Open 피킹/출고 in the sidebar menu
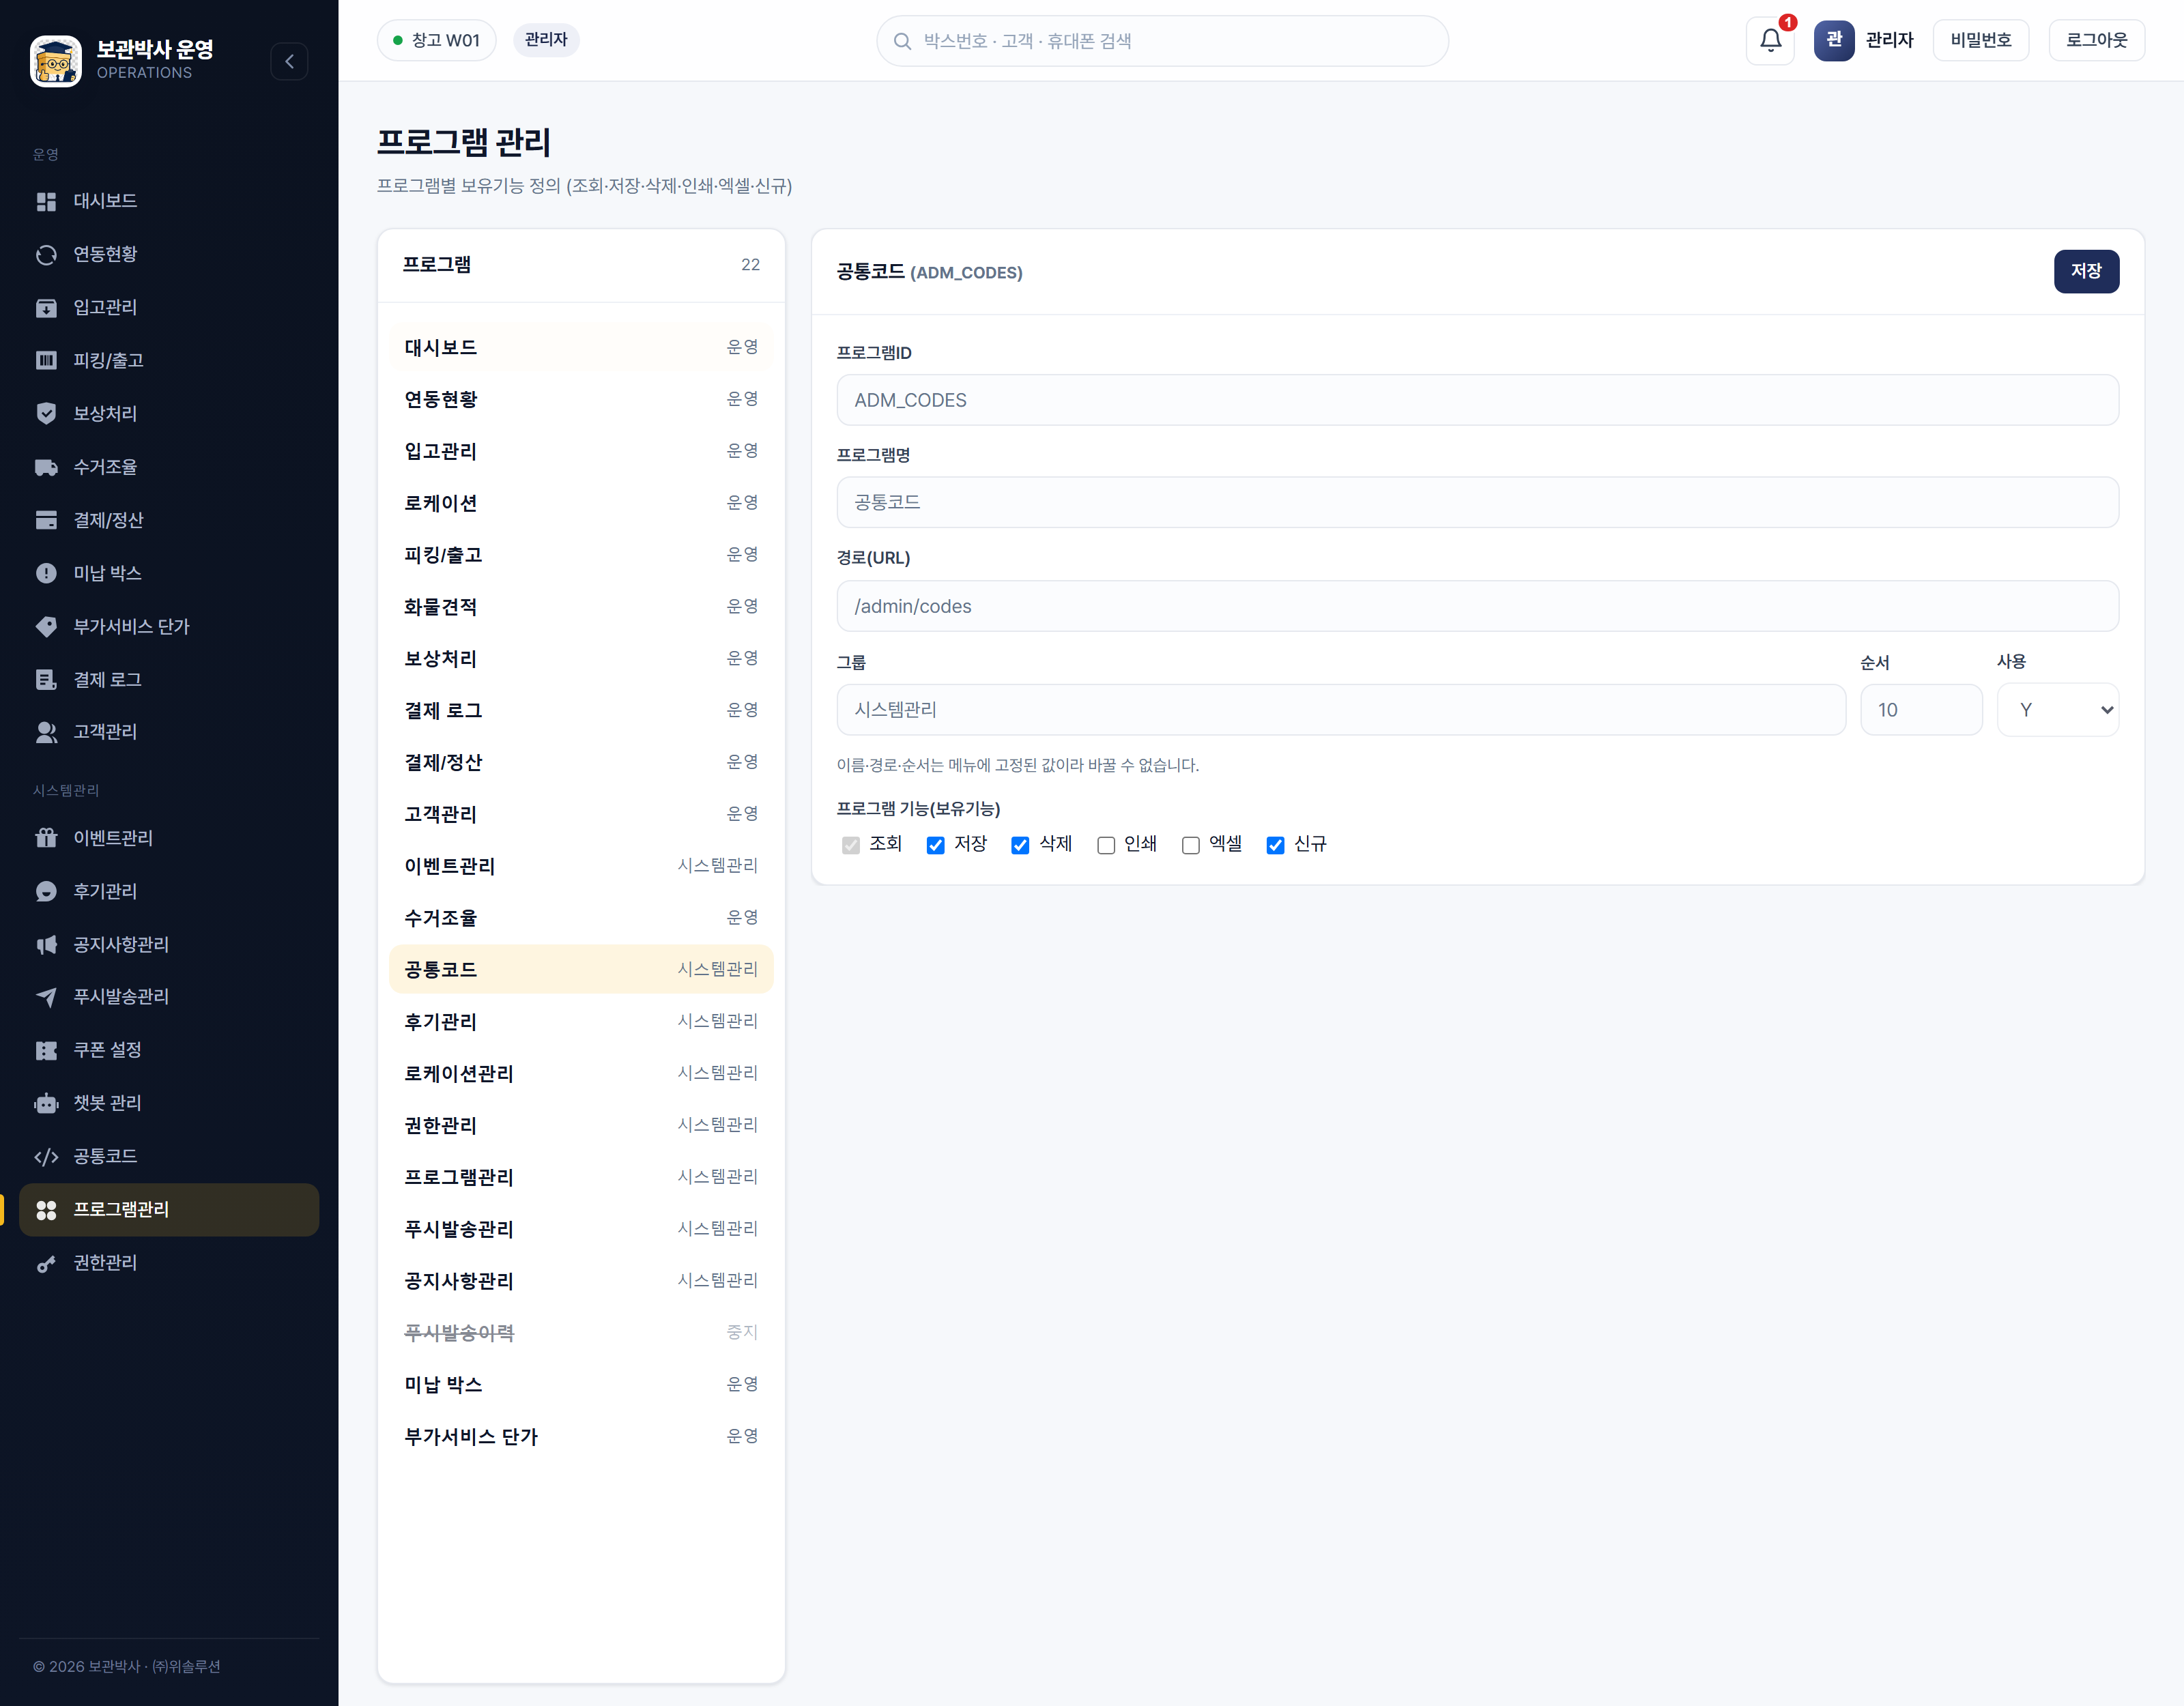 point(168,360)
